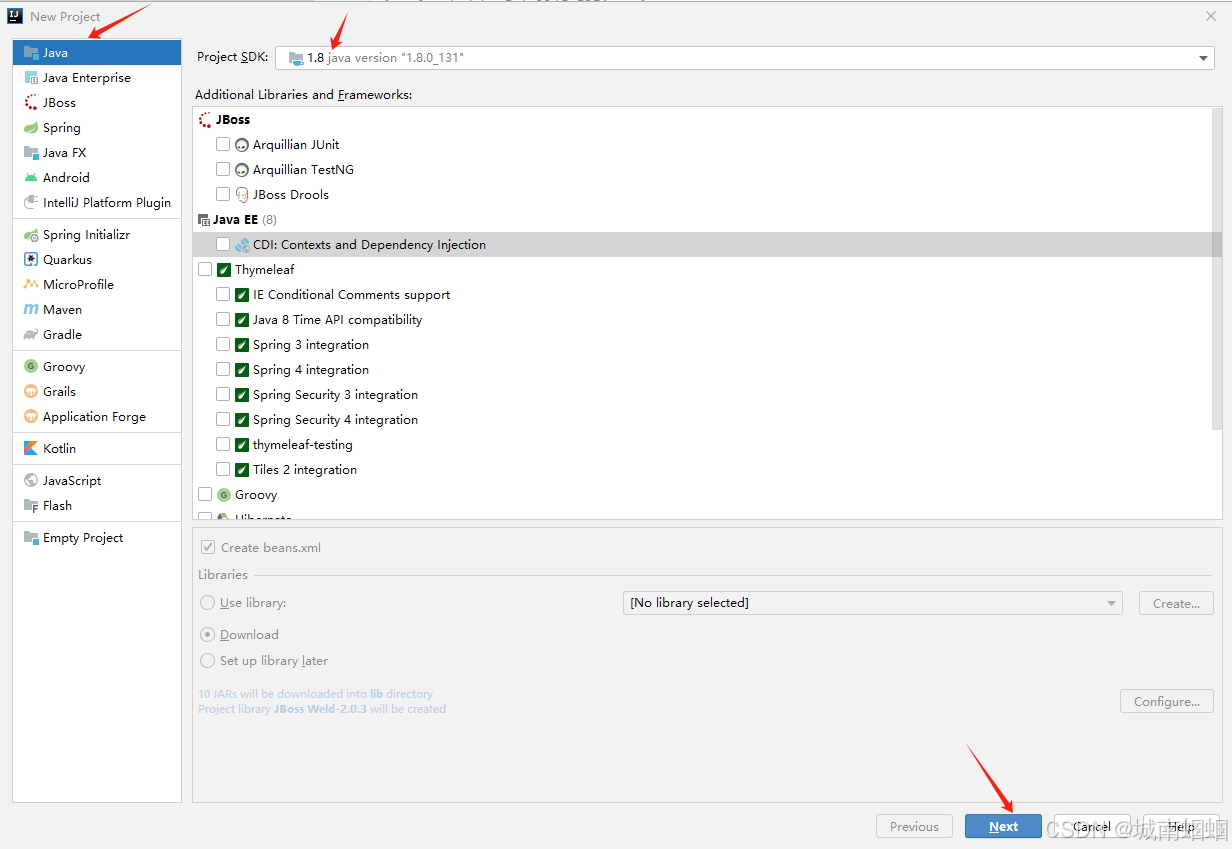Viewport: 1232px width, 849px height.
Task: Open the No library selected dropdown
Action: click(872, 603)
